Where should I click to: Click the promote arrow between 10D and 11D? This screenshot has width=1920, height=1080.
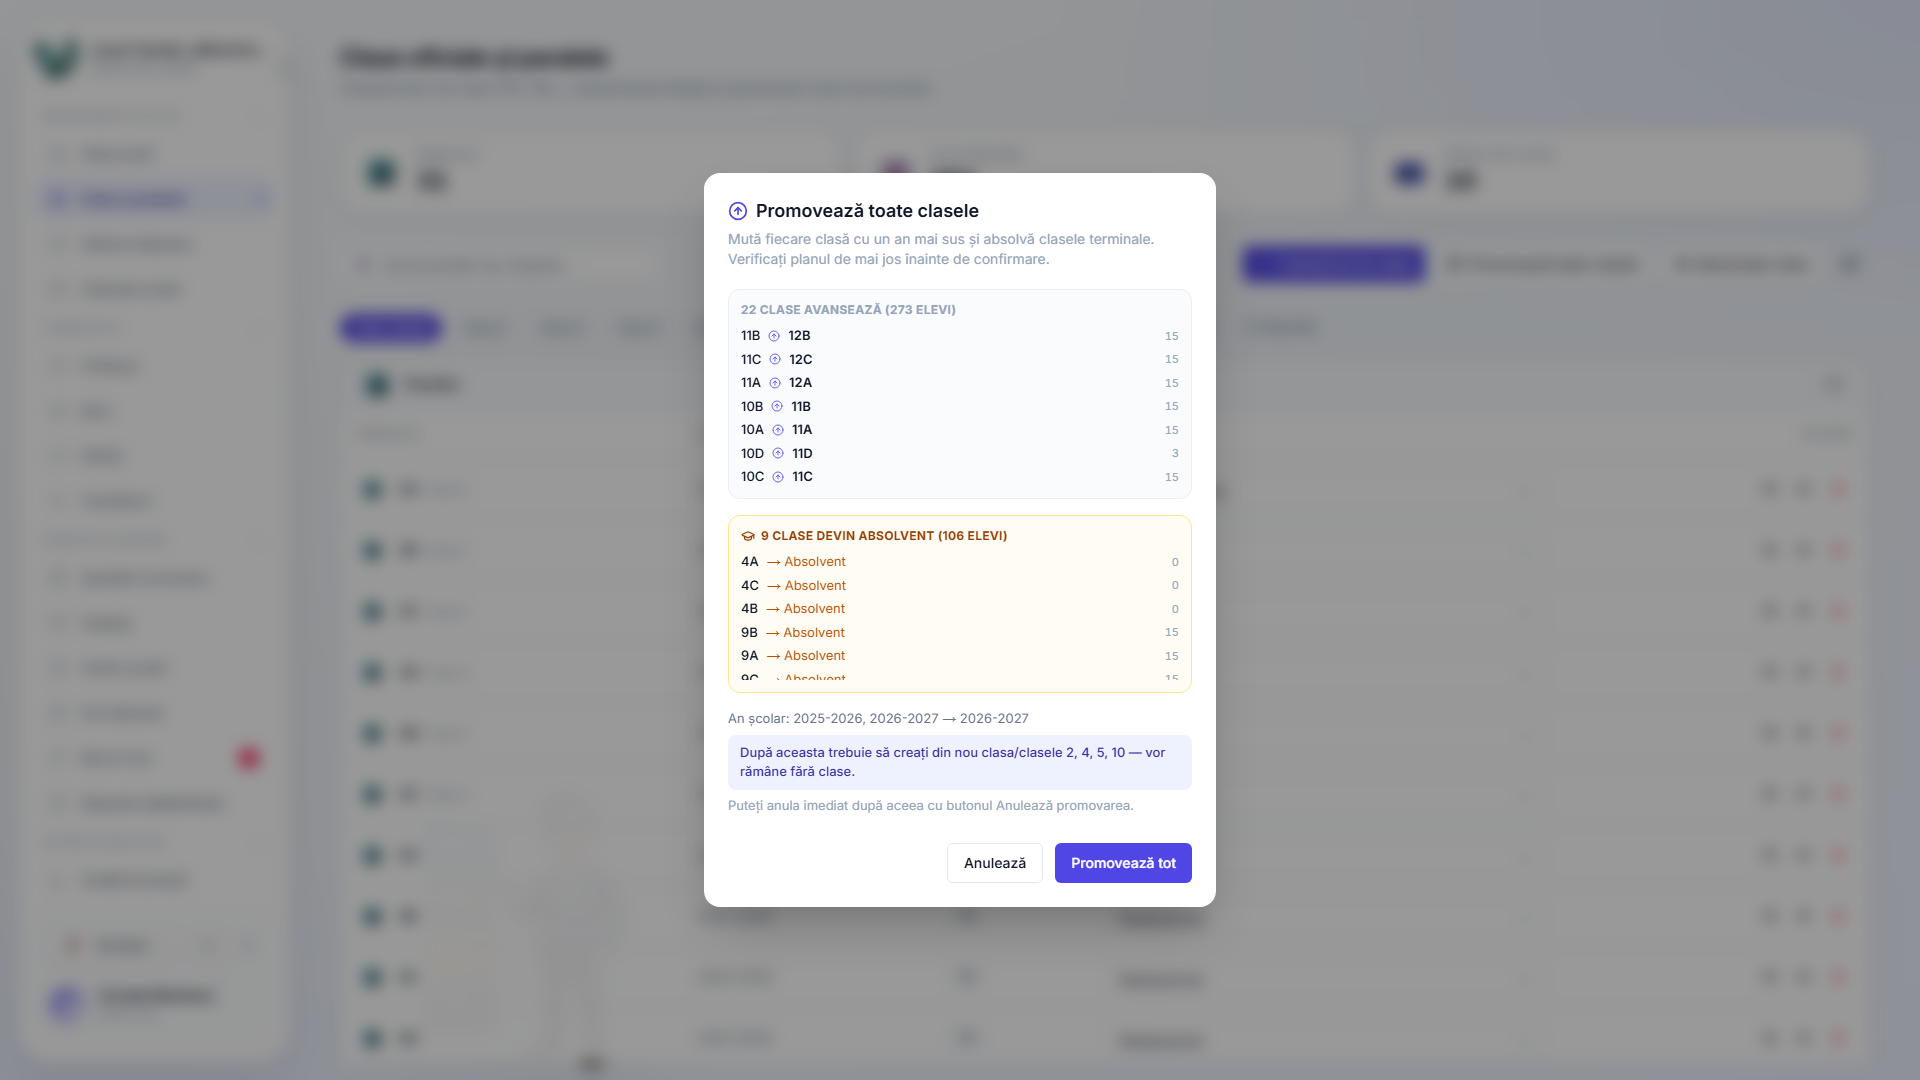[778, 453]
